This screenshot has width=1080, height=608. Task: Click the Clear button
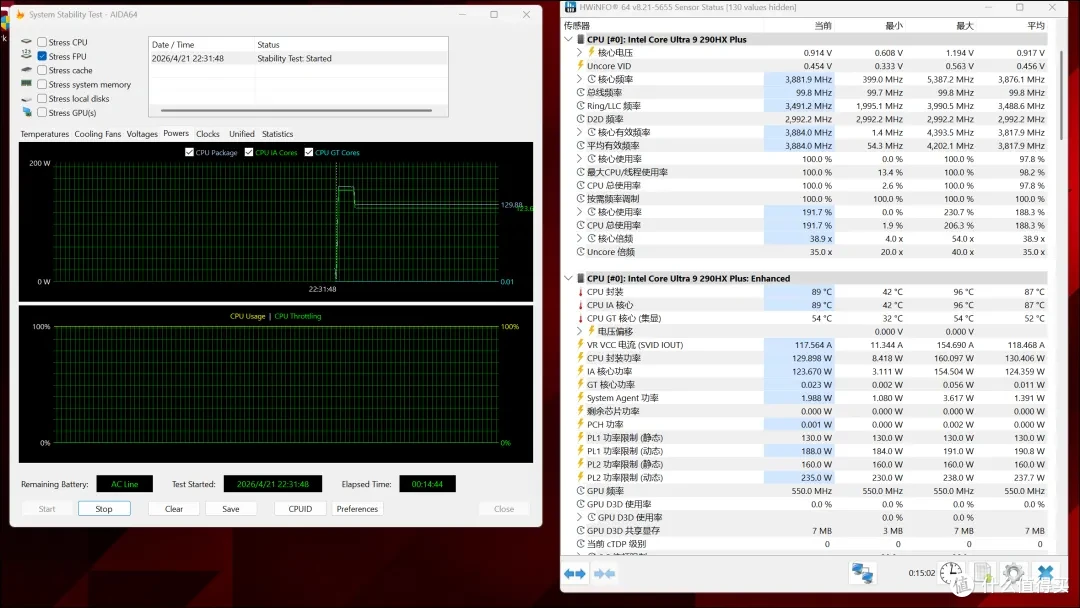(x=174, y=509)
